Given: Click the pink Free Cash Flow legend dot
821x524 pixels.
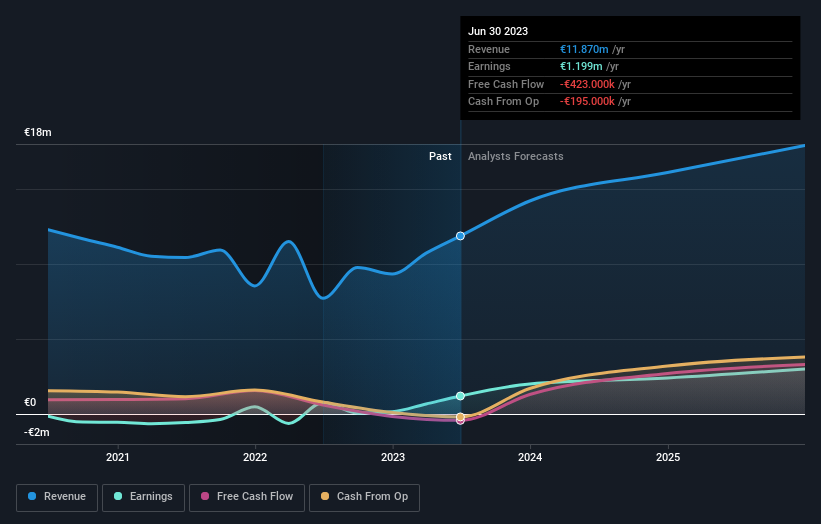Looking at the screenshot, I should point(205,496).
